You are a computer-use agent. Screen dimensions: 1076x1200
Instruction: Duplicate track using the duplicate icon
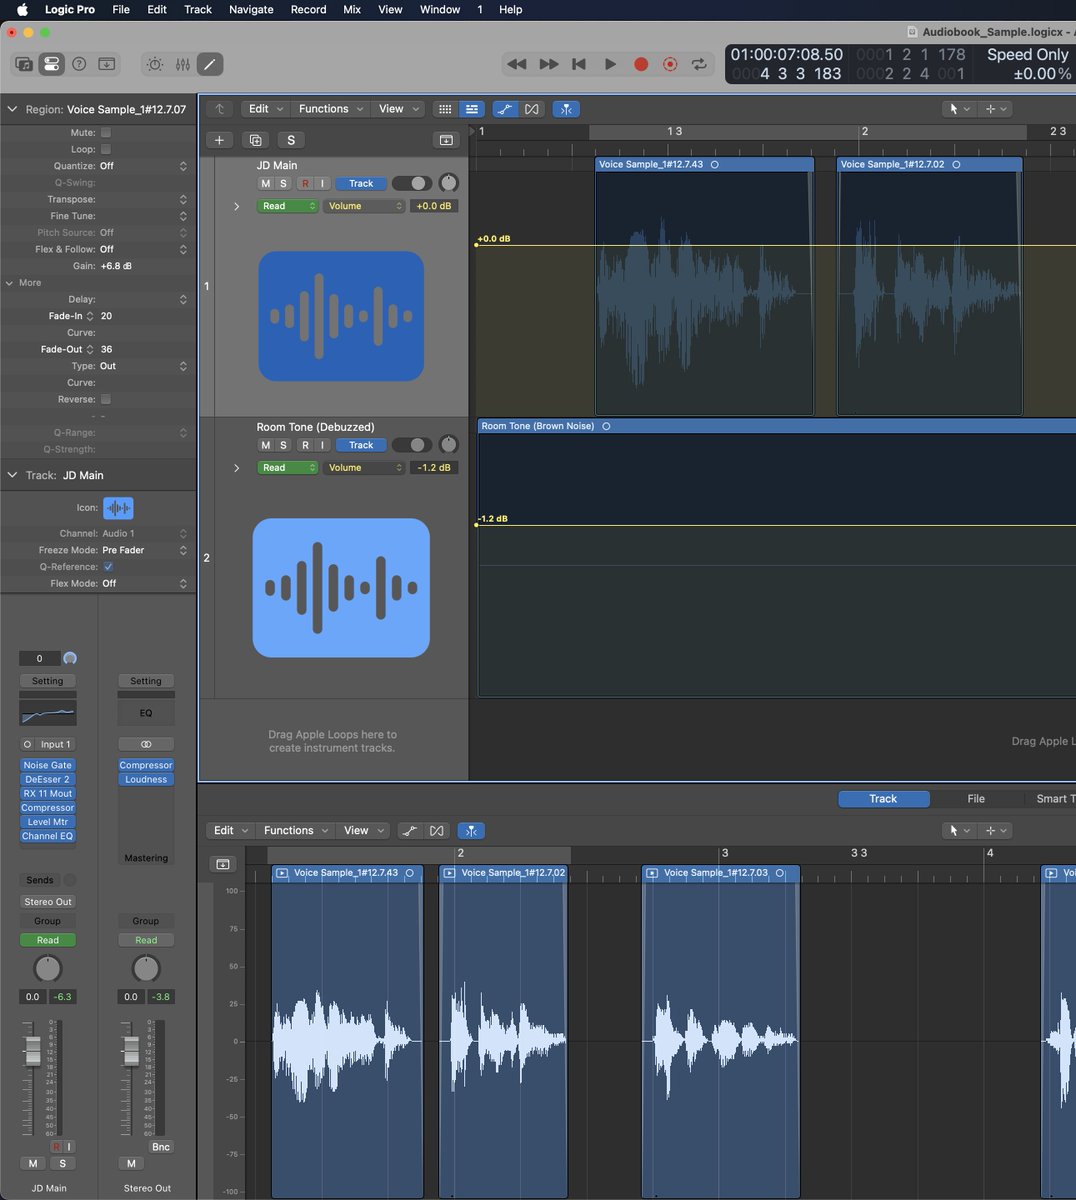(x=255, y=140)
